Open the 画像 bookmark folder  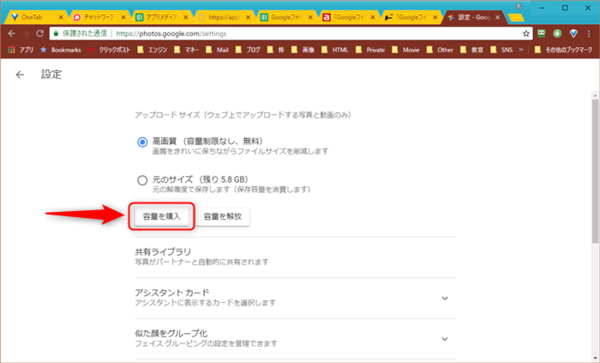tap(303, 50)
